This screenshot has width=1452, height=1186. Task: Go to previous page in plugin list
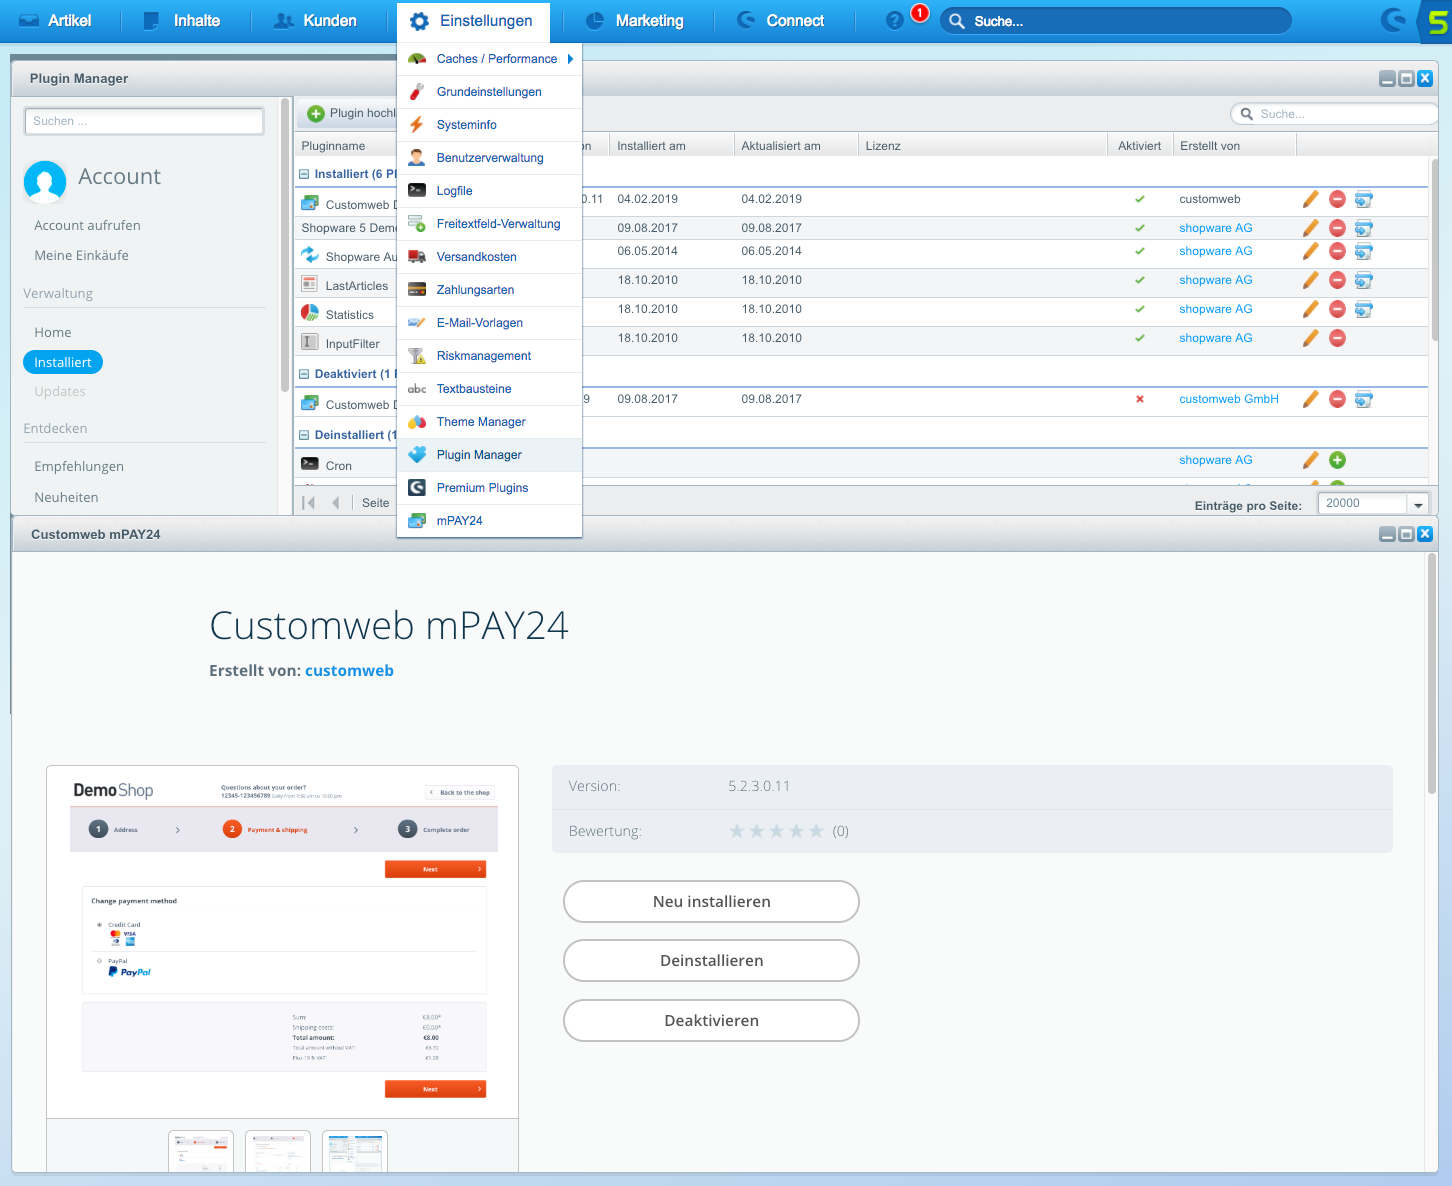click(336, 503)
